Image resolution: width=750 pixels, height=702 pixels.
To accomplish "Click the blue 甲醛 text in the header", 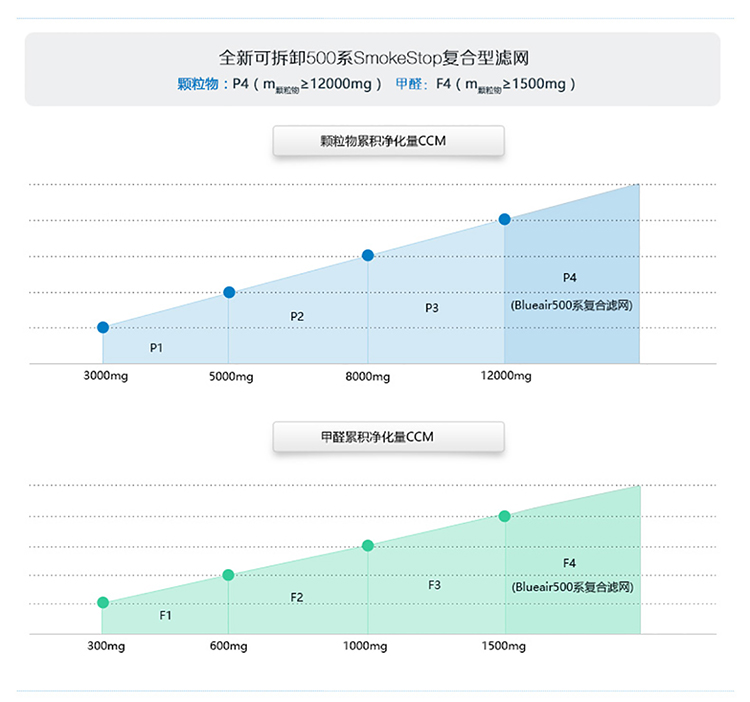I will [x=411, y=85].
